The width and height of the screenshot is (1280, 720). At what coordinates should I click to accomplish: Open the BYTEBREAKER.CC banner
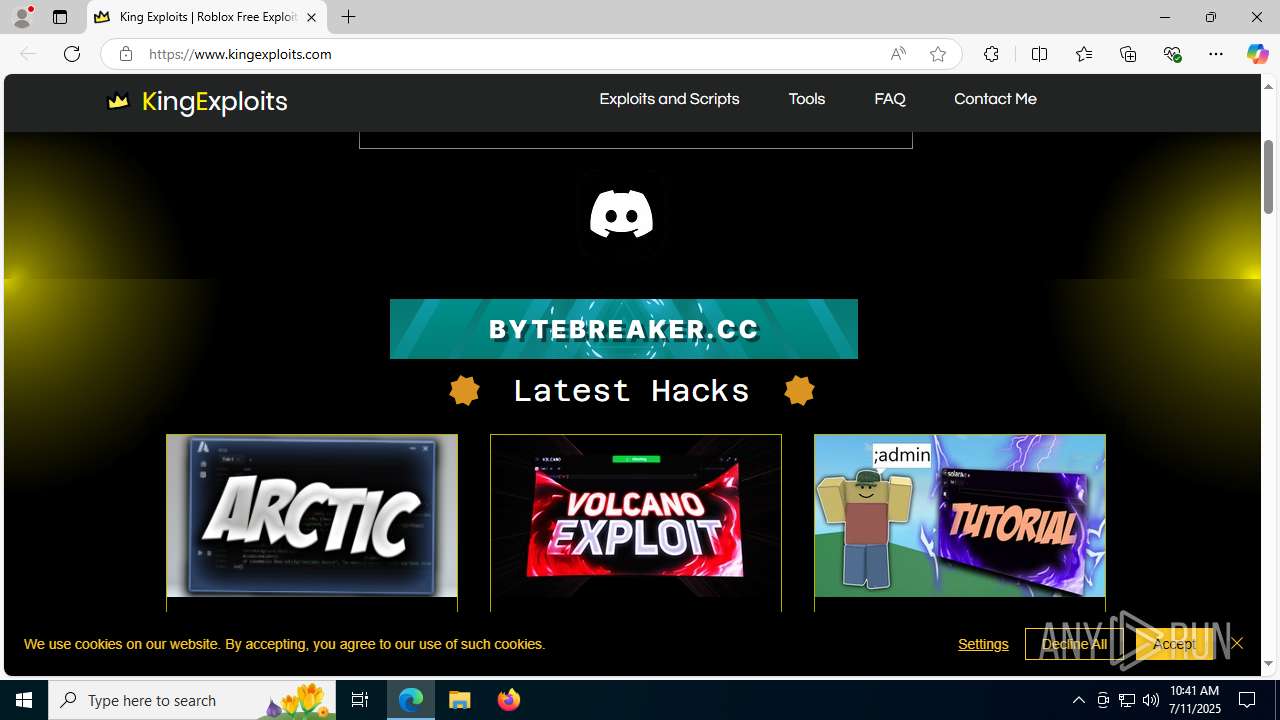[624, 329]
